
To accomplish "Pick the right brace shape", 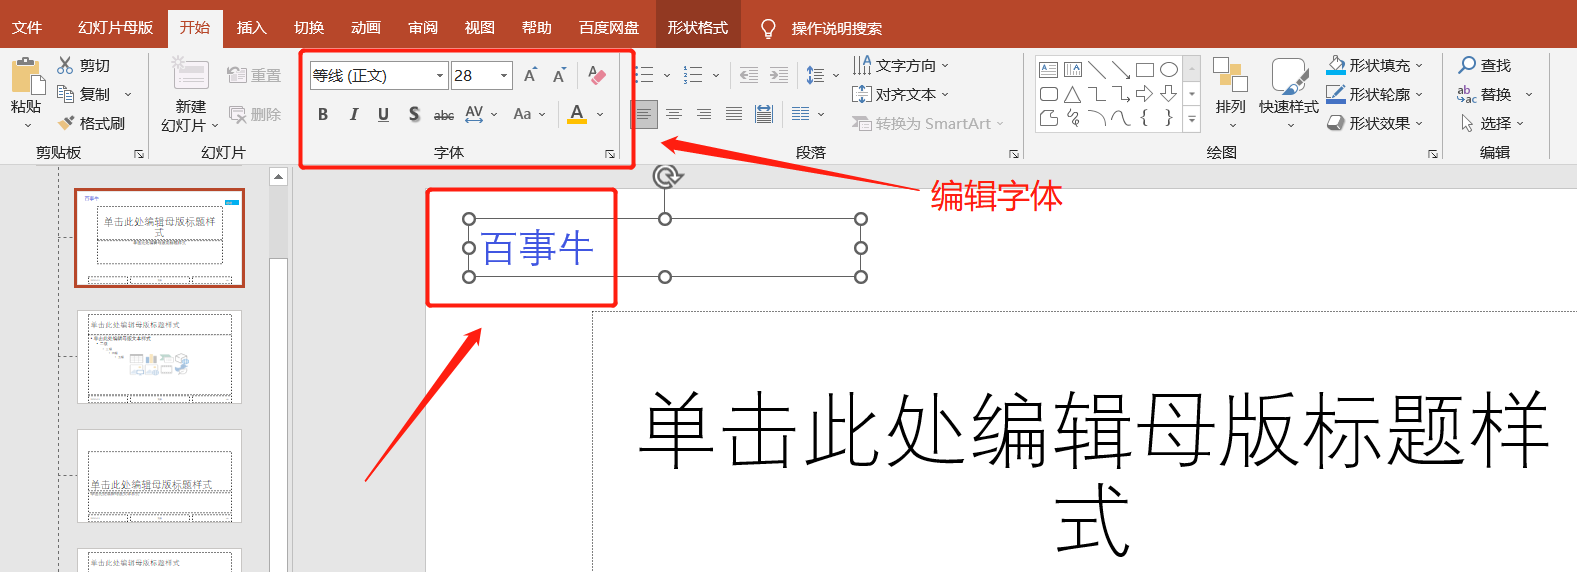I will [x=1168, y=118].
